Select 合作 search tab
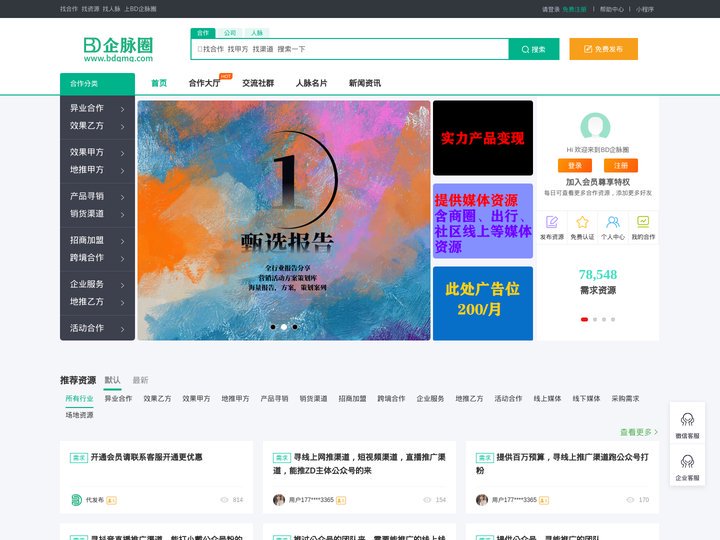Image resolution: width=720 pixels, height=540 pixels. pos(203,33)
